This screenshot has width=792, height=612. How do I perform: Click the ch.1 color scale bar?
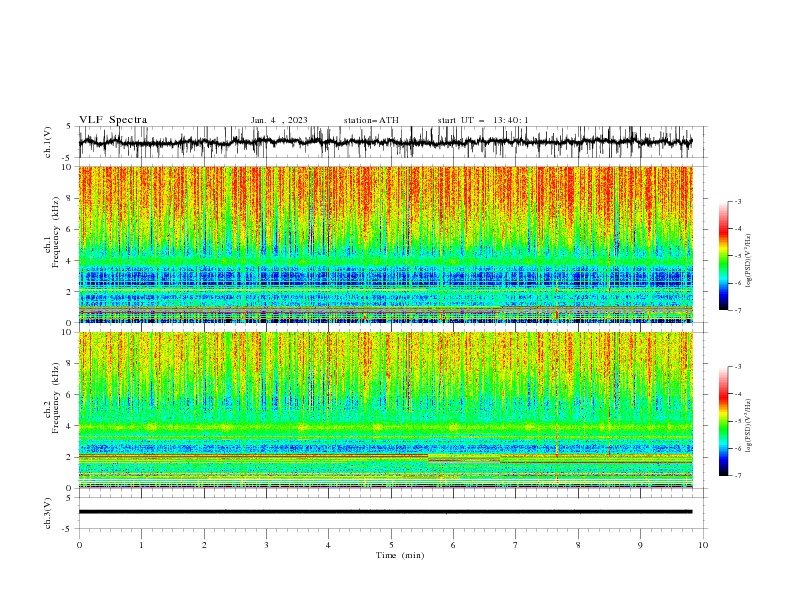point(724,256)
